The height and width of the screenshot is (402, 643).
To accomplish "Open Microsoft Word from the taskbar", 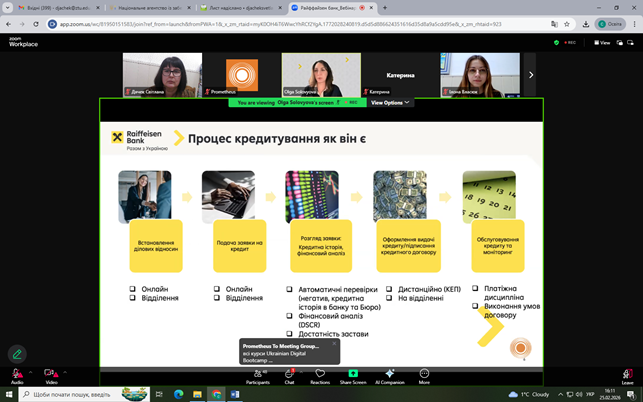I will click(x=237, y=394).
